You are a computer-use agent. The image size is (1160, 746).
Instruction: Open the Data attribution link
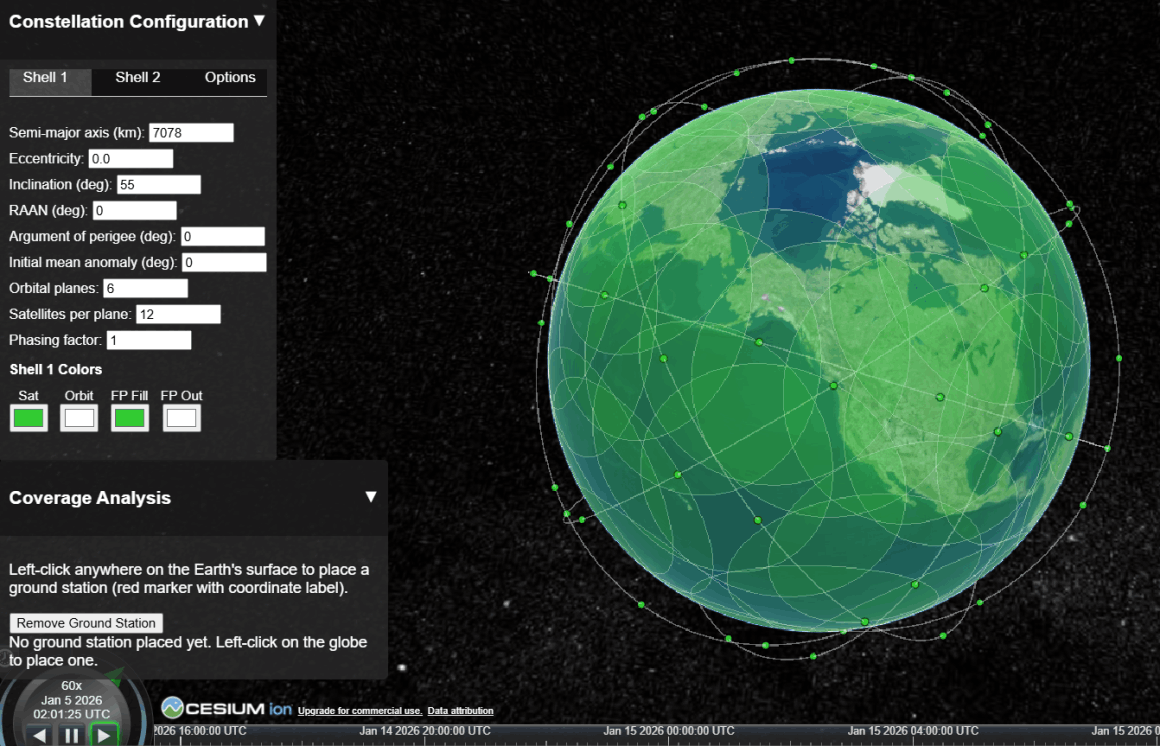(461, 711)
